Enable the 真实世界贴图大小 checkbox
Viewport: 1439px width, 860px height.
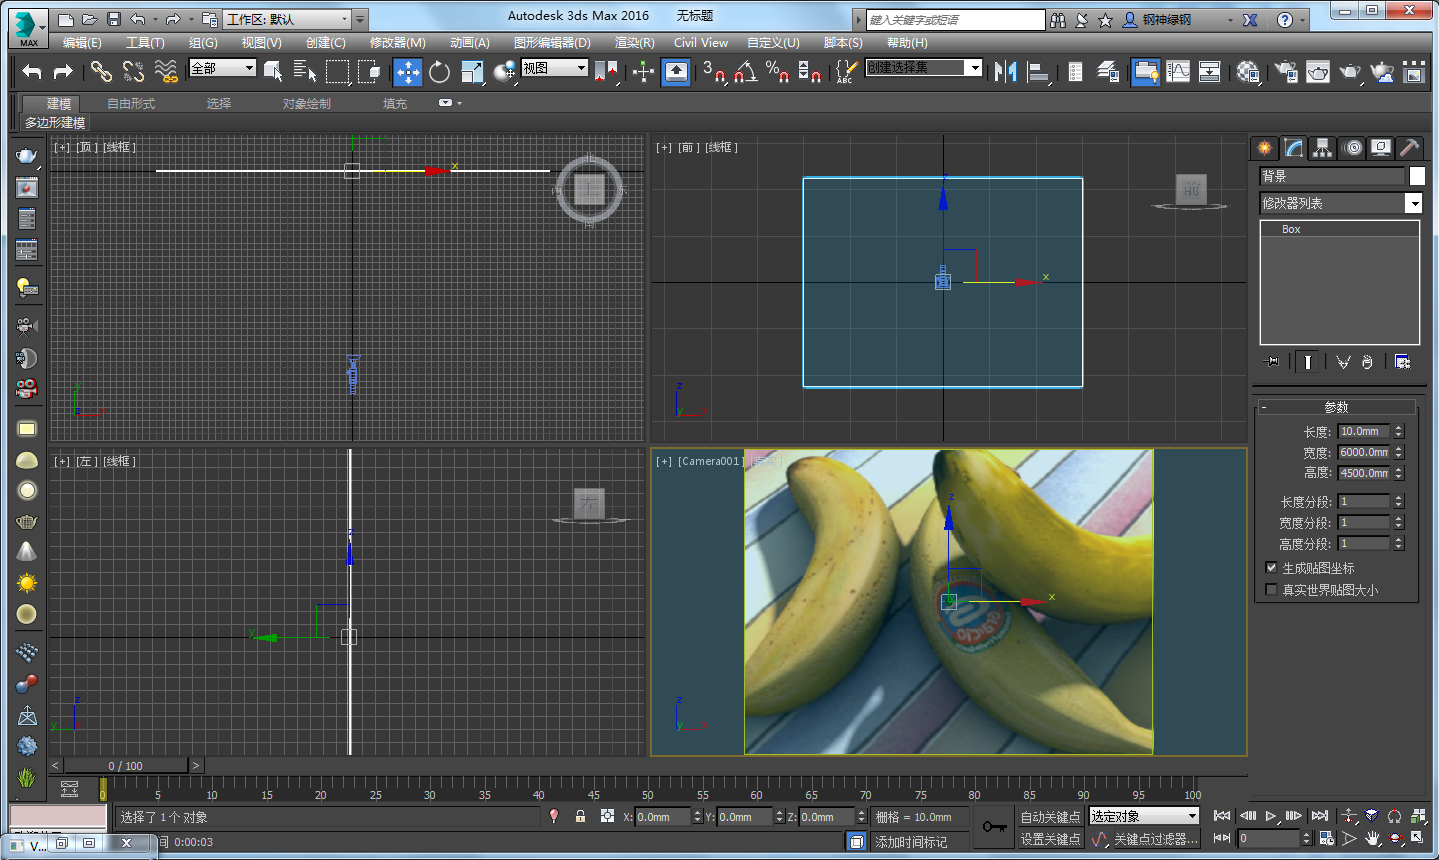pyautogui.click(x=1271, y=590)
